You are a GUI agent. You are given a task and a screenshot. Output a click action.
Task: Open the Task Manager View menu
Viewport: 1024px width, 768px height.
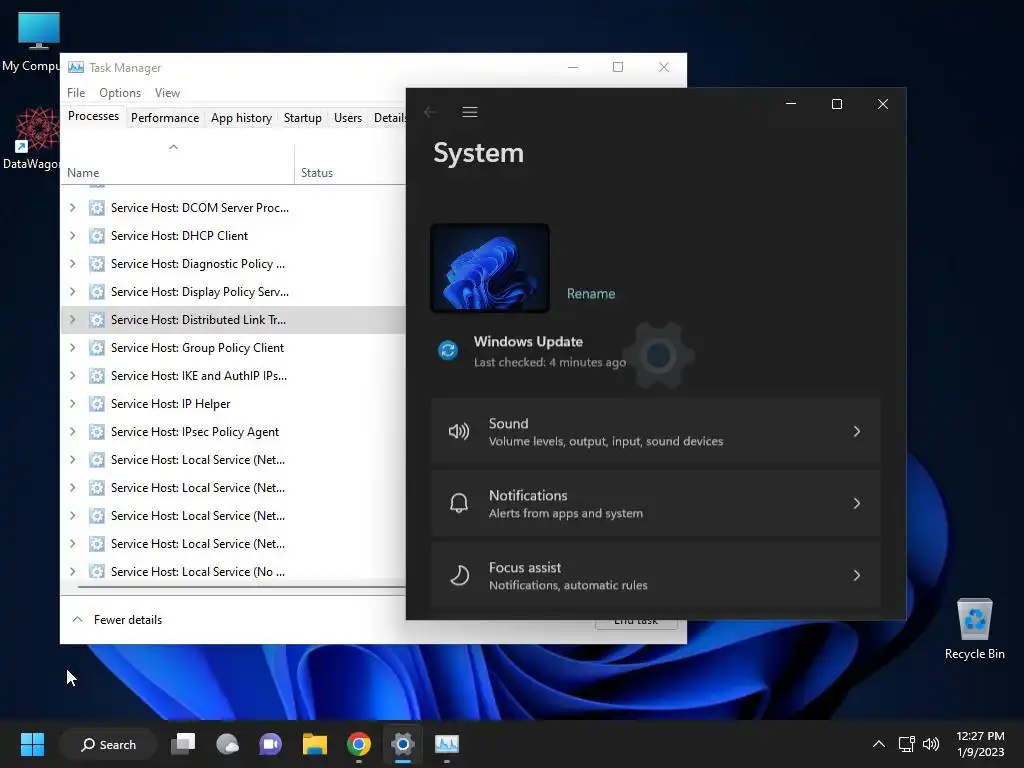click(167, 93)
